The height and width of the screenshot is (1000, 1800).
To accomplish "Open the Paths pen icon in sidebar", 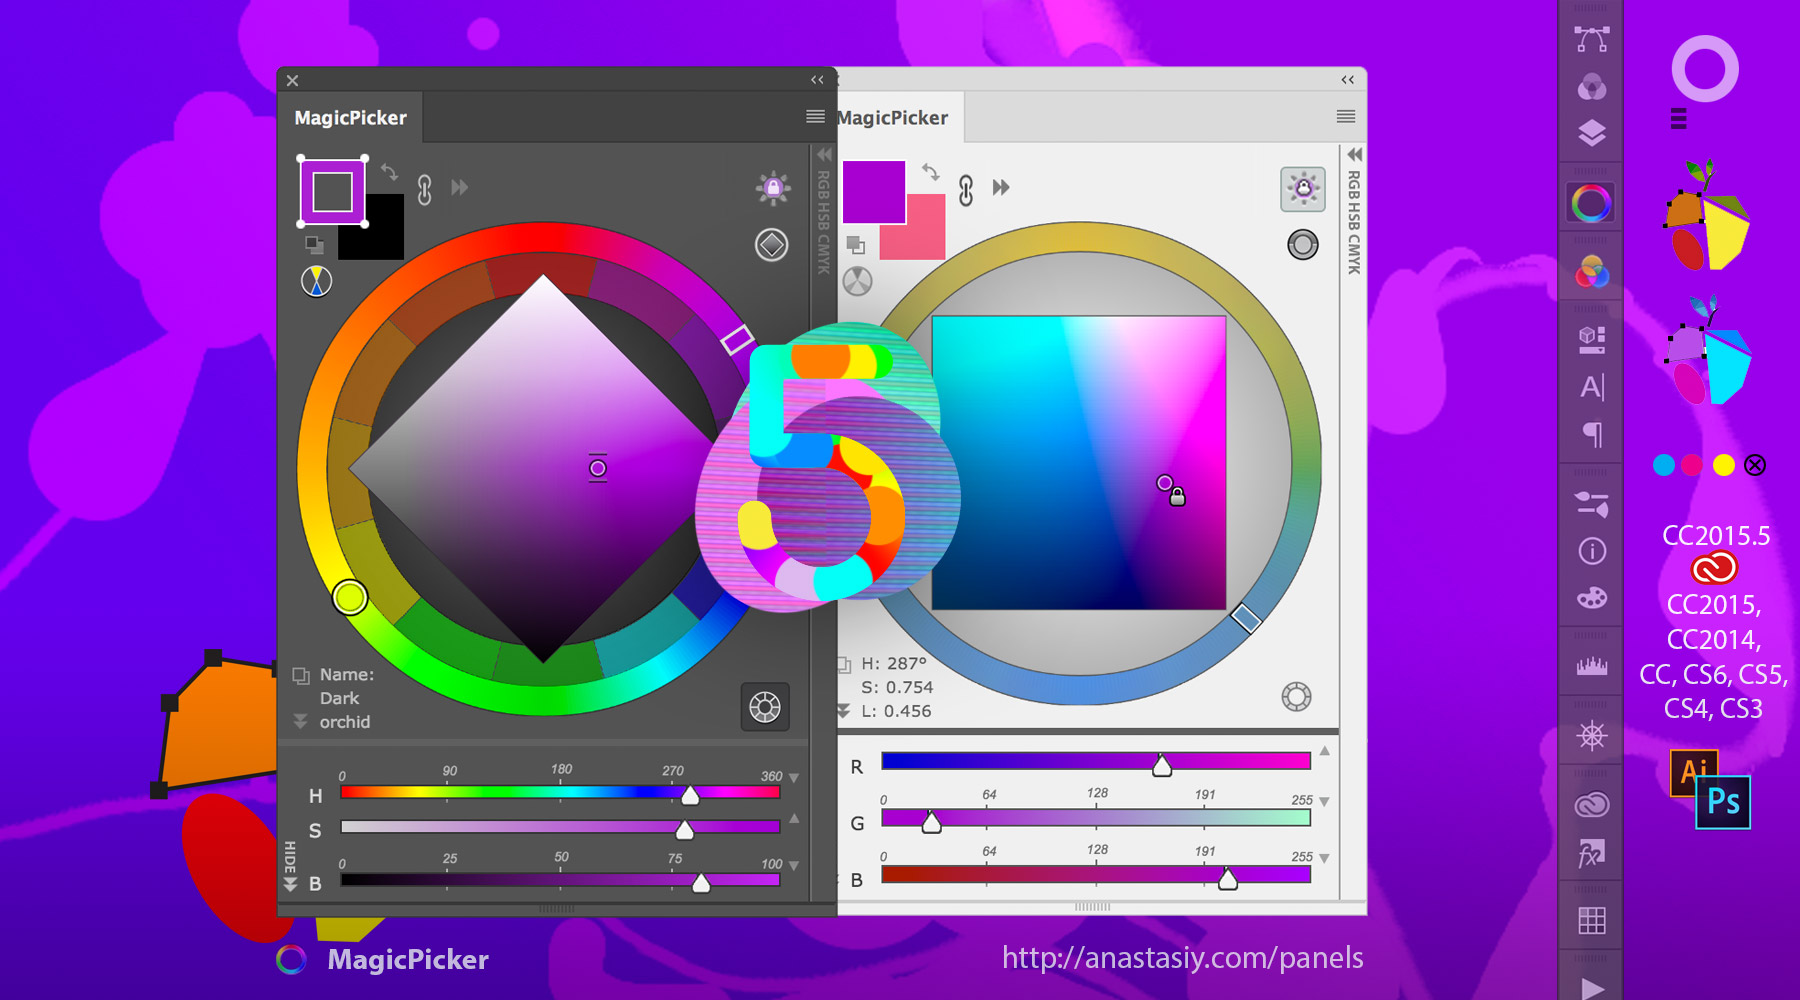I will [x=1592, y=39].
